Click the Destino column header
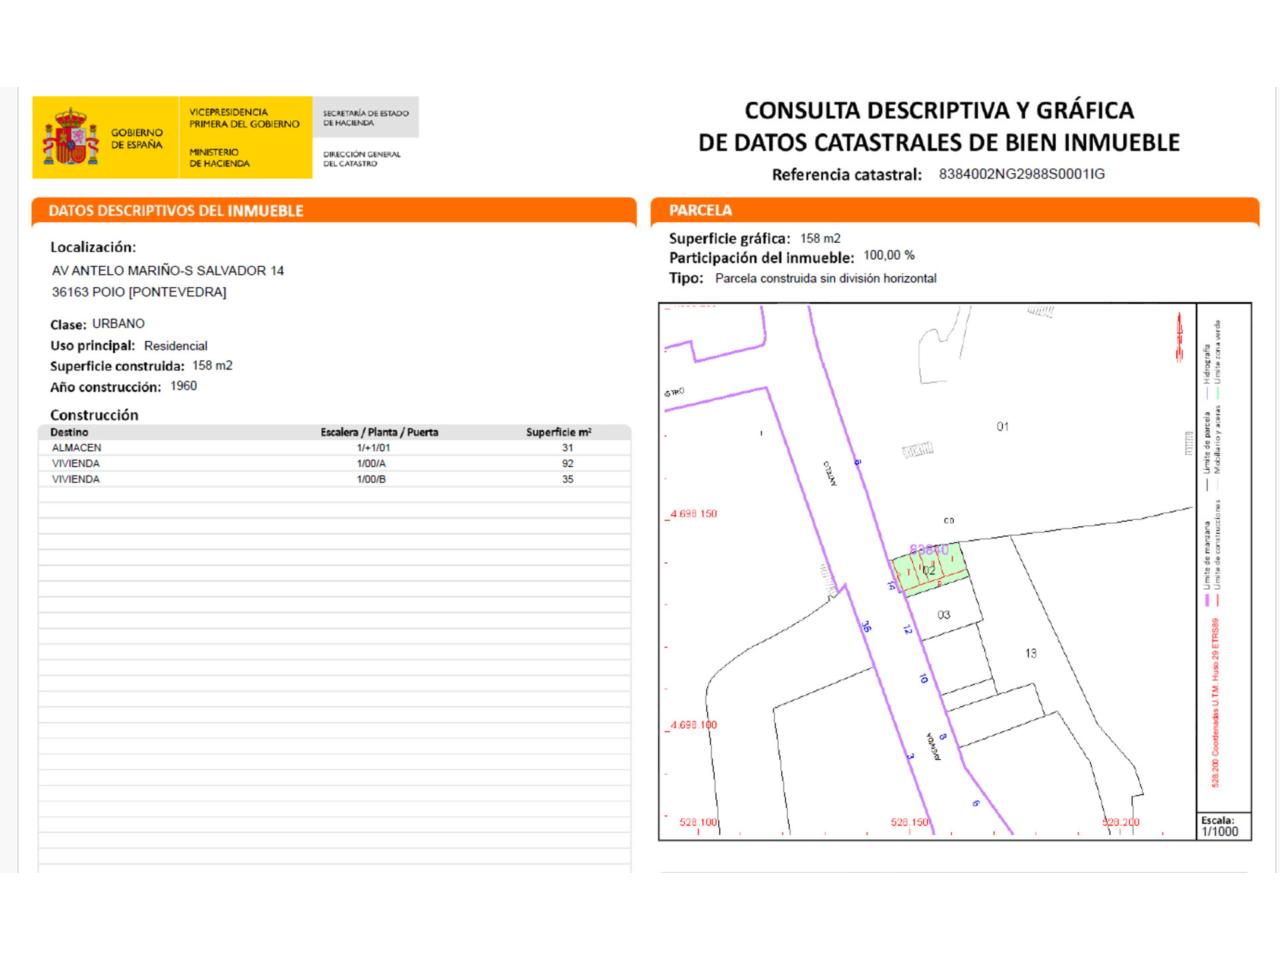 click(69, 432)
